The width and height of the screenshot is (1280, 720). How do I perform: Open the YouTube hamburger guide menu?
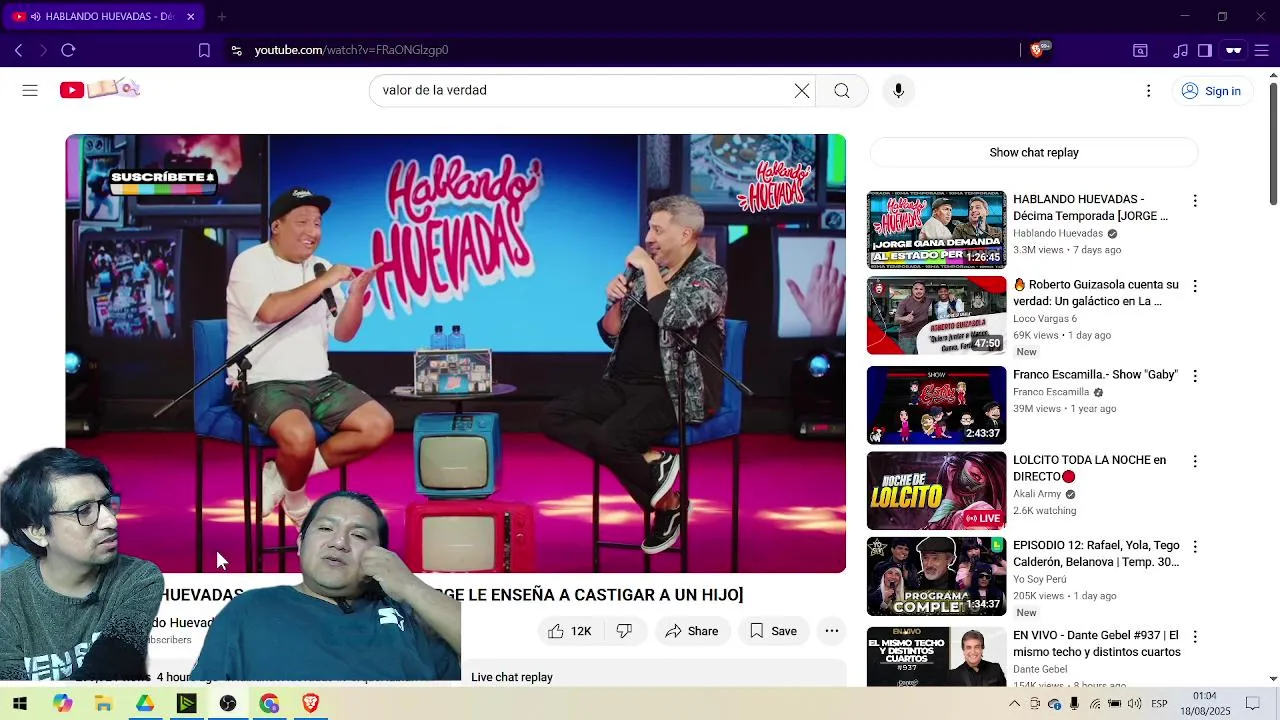[x=30, y=90]
